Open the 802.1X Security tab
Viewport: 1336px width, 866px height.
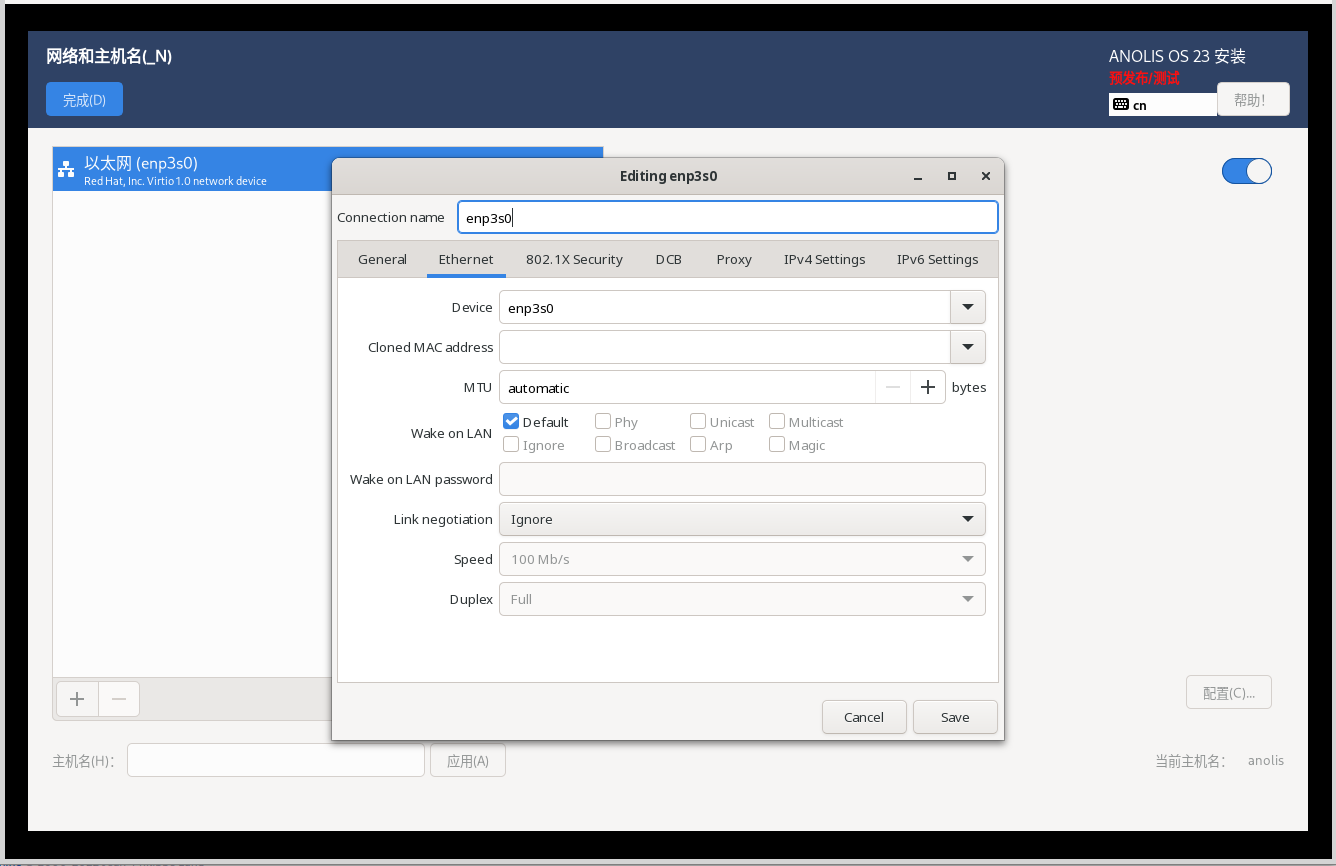574,259
